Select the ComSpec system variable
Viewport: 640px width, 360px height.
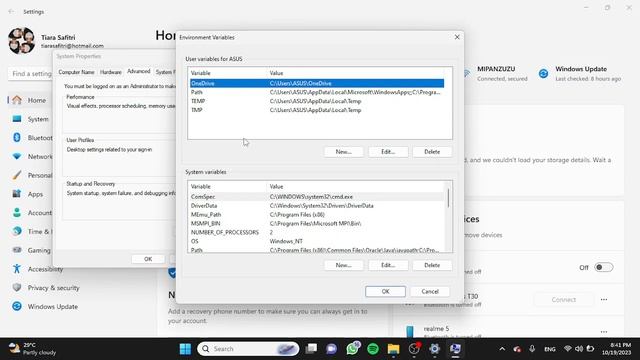point(317,197)
